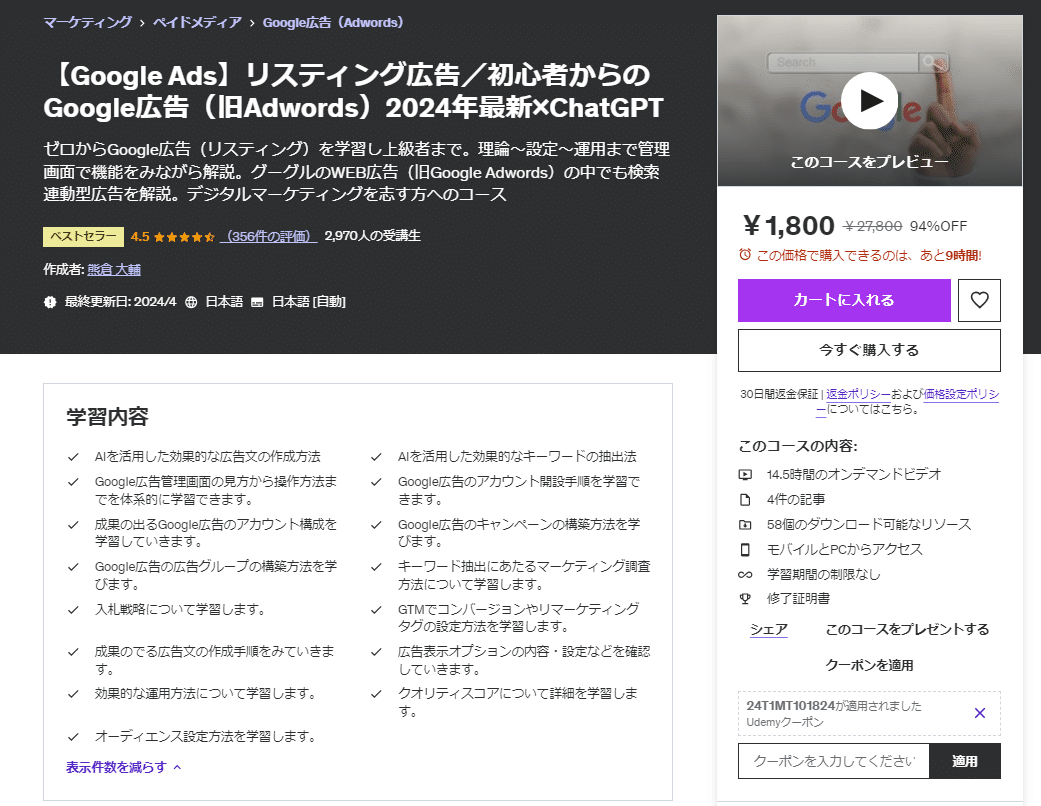
Task: Click 今すぐ購入する buy now button
Action: coord(869,351)
